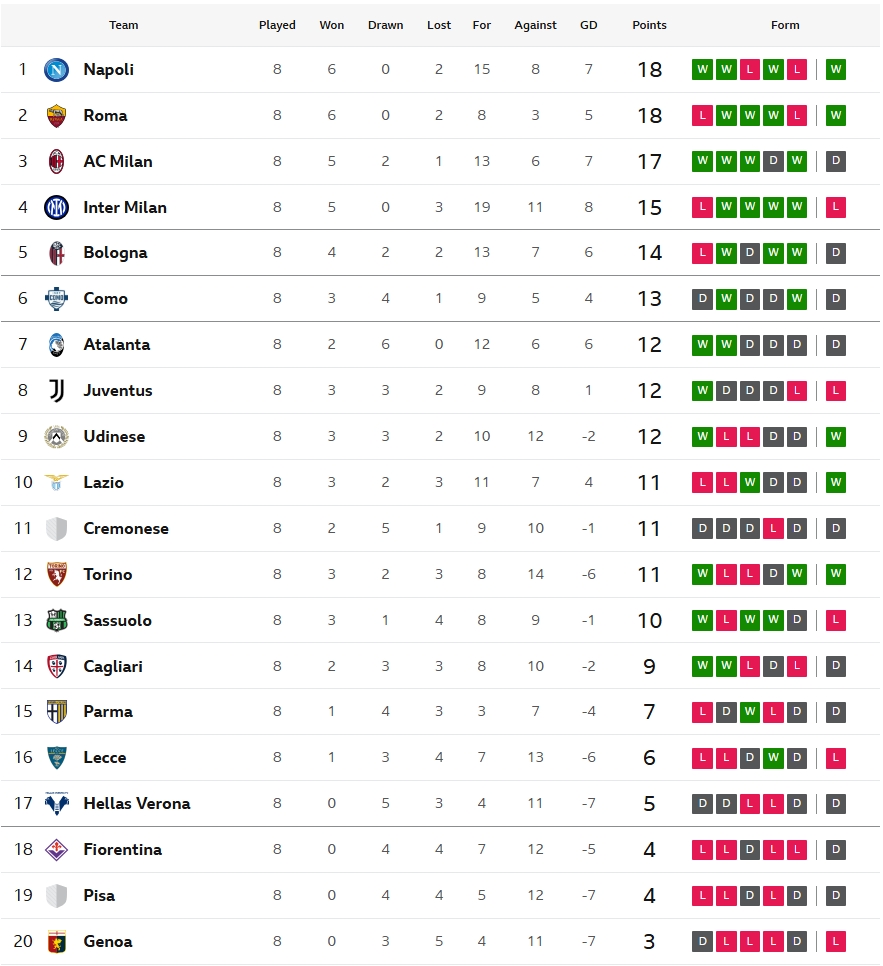Click the GD column header

(x=588, y=25)
